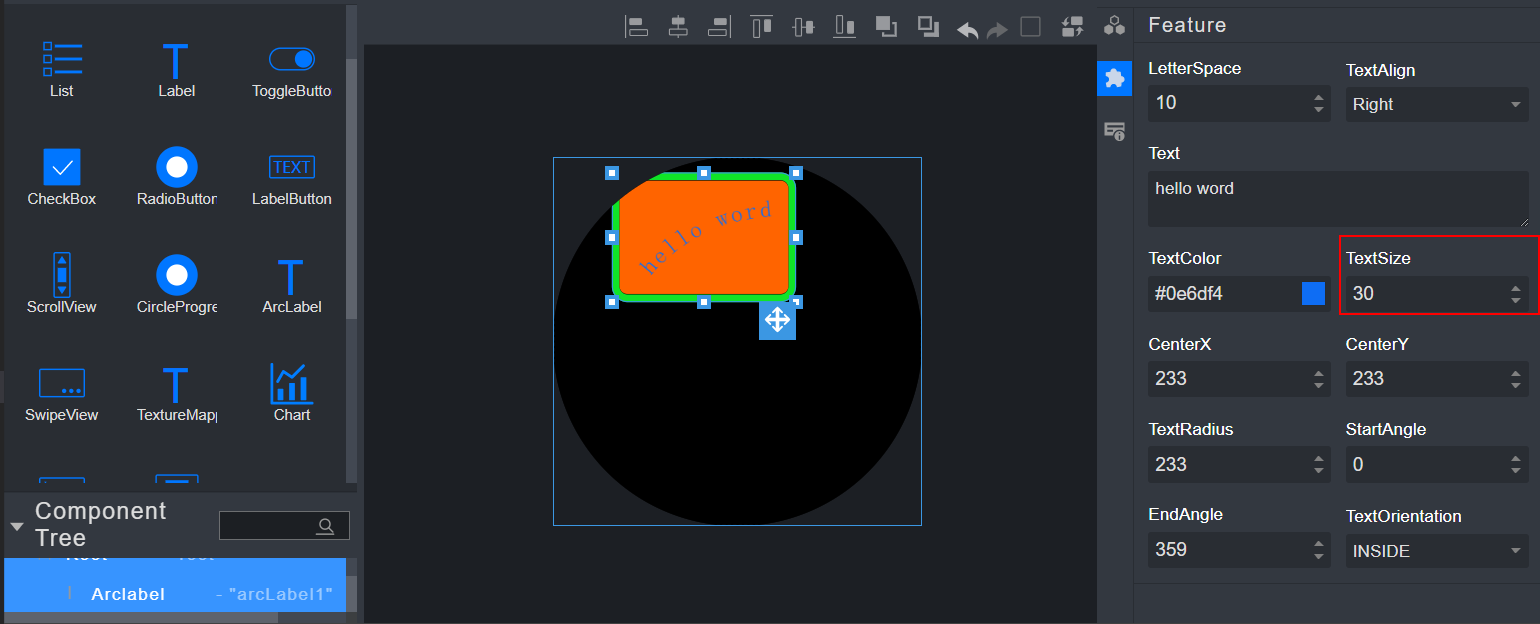Bring component to front layer
Image resolution: width=1540 pixels, height=624 pixels.
pos(886,27)
